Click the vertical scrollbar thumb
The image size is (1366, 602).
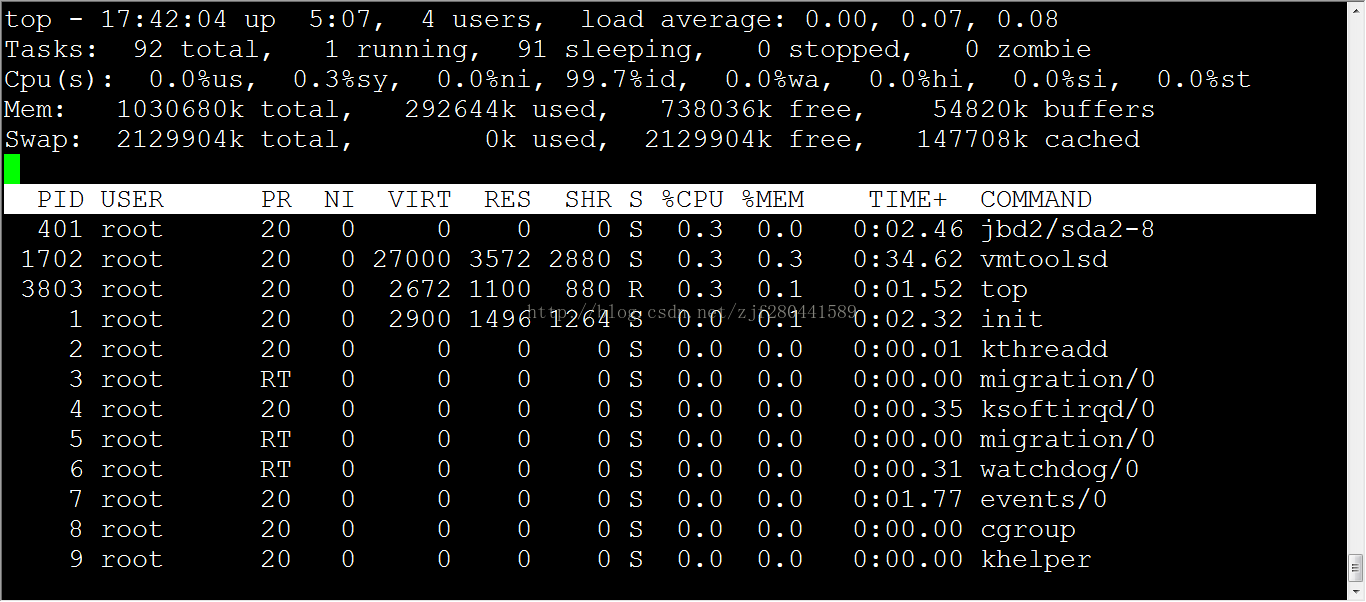click(1356, 567)
